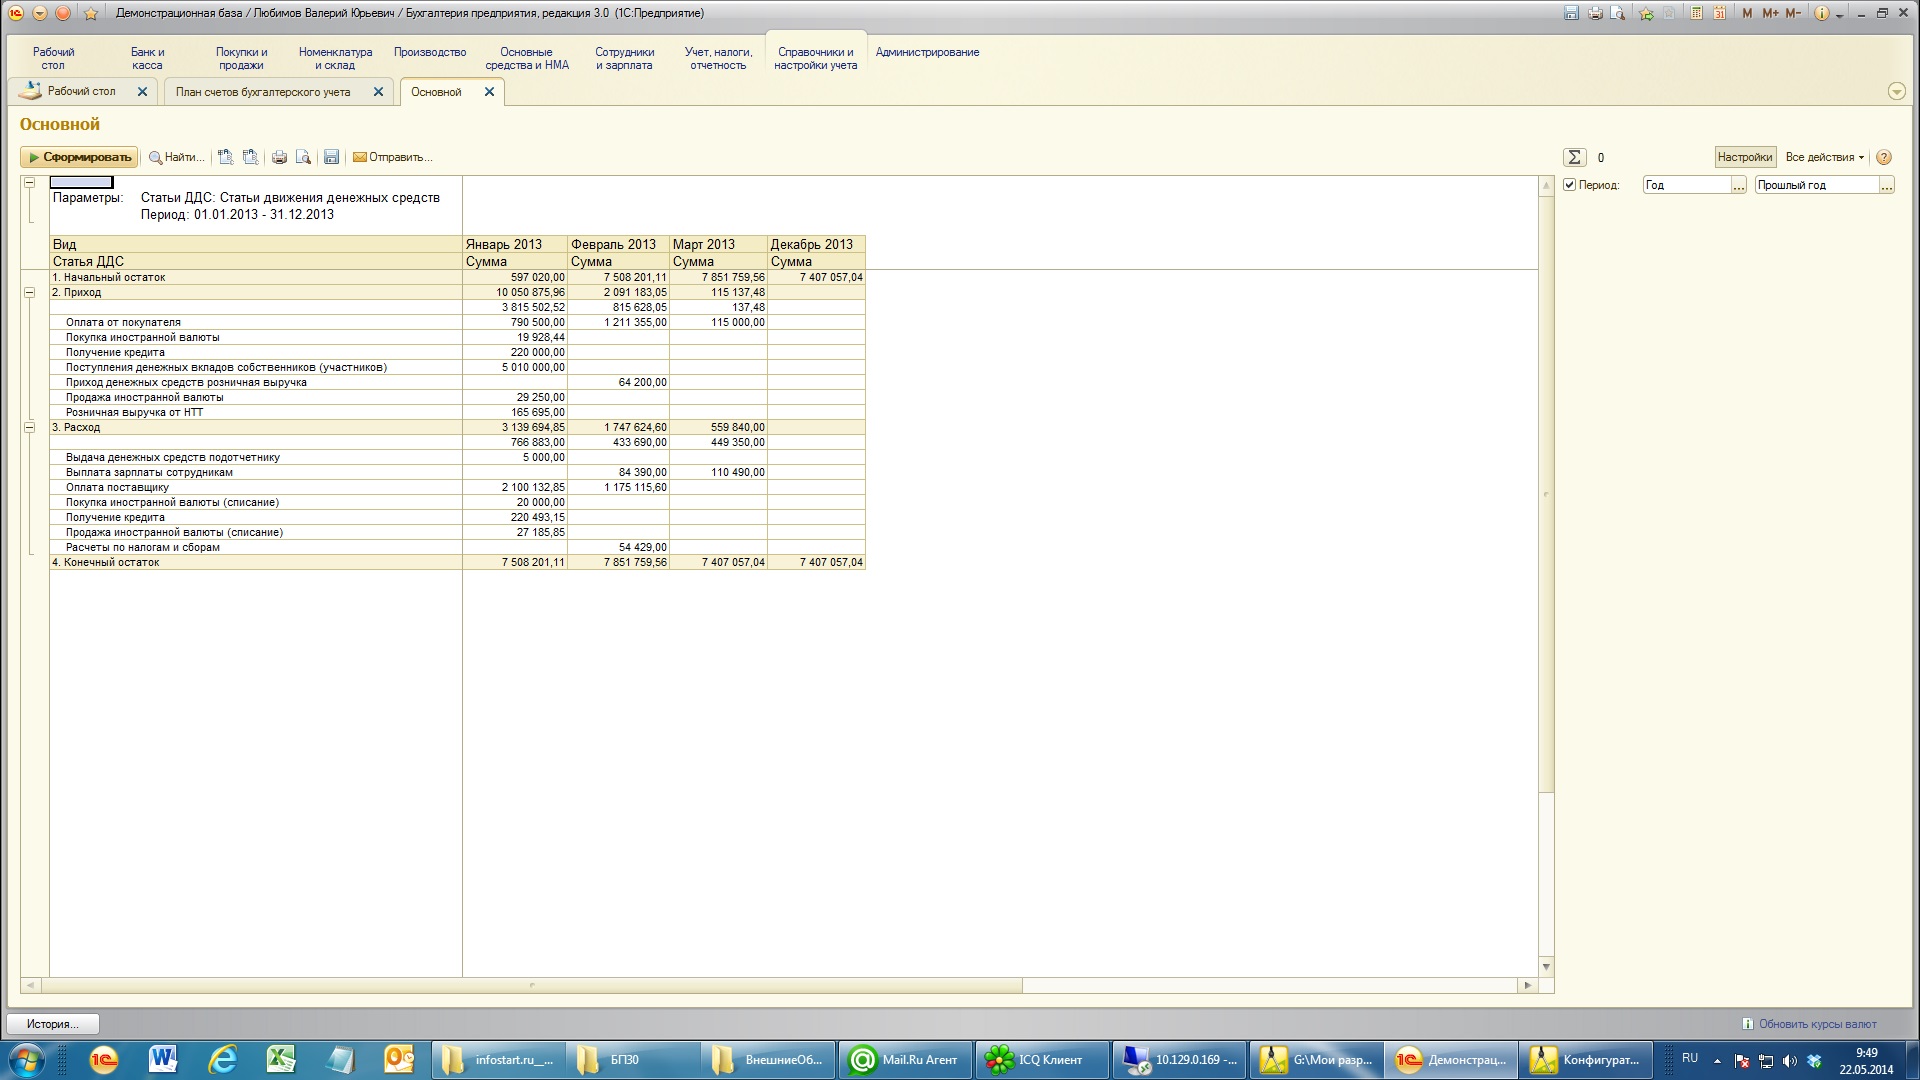Image resolution: width=1920 pixels, height=1080 pixels.
Task: Uncheck the Период checkbox
Action: tap(1570, 185)
